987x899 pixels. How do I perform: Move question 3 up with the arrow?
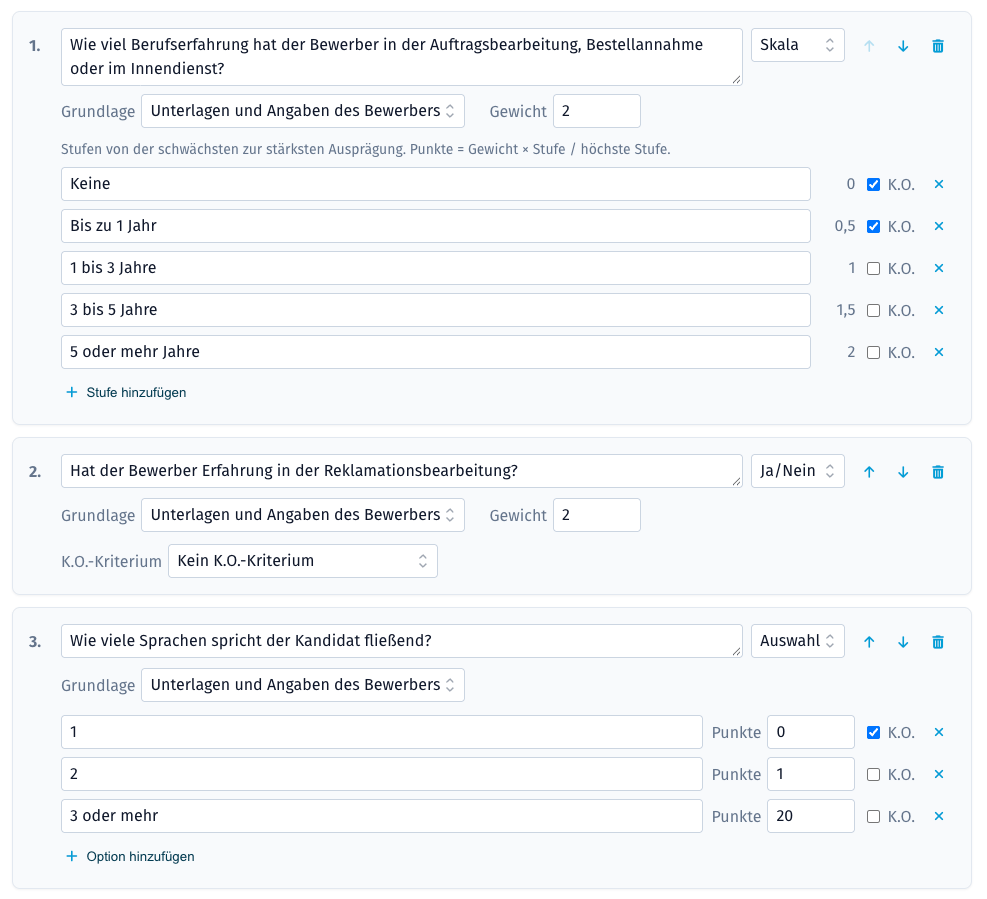coord(869,642)
